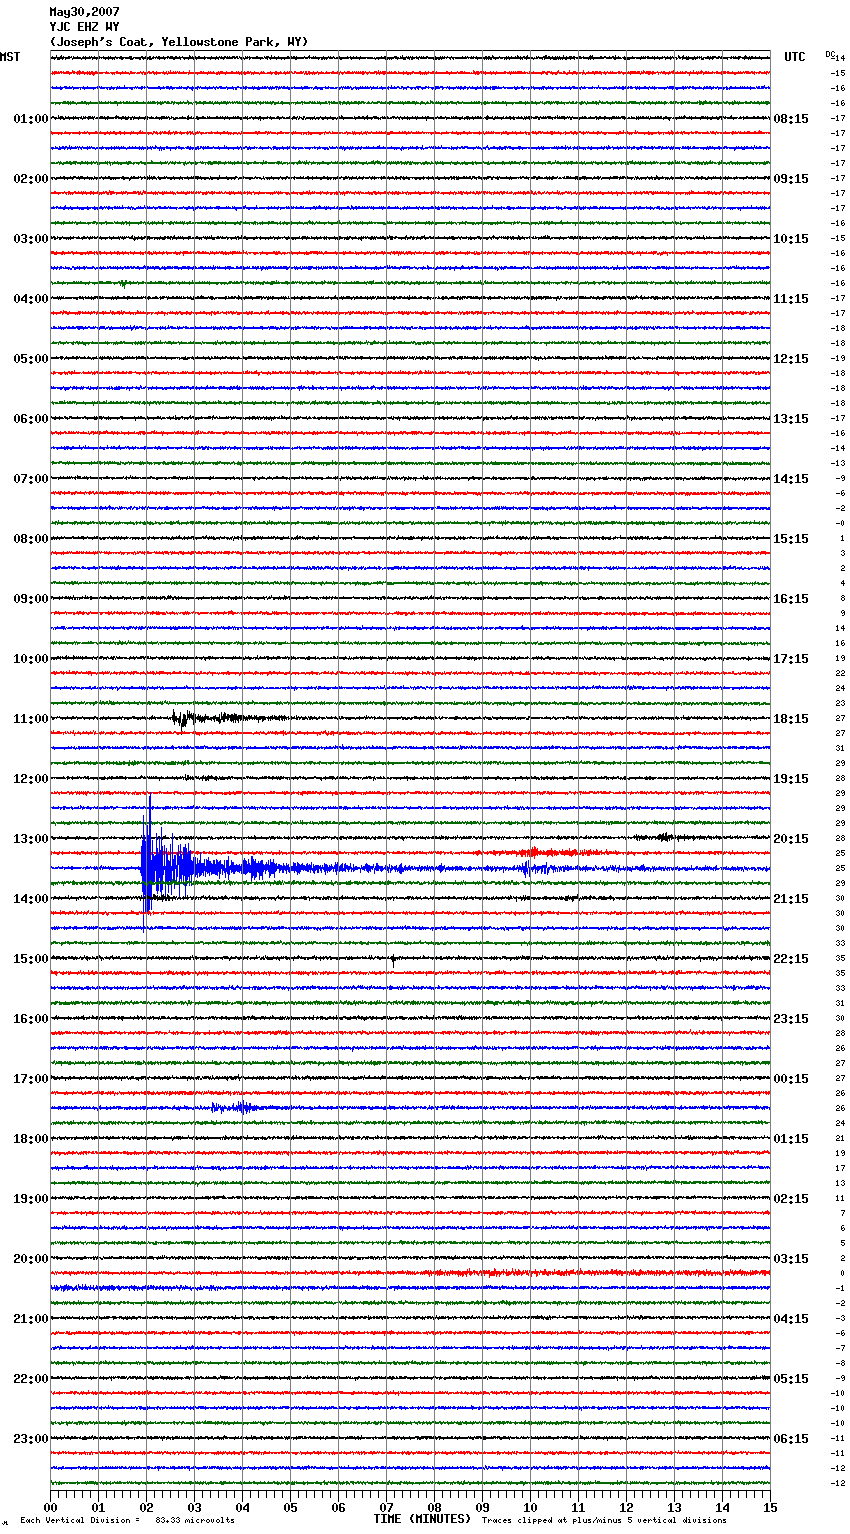Image resolution: width=850 pixels, height=1534 pixels.
Task: Click minute tick "03" on bottom axis
Action: (x=194, y=1507)
